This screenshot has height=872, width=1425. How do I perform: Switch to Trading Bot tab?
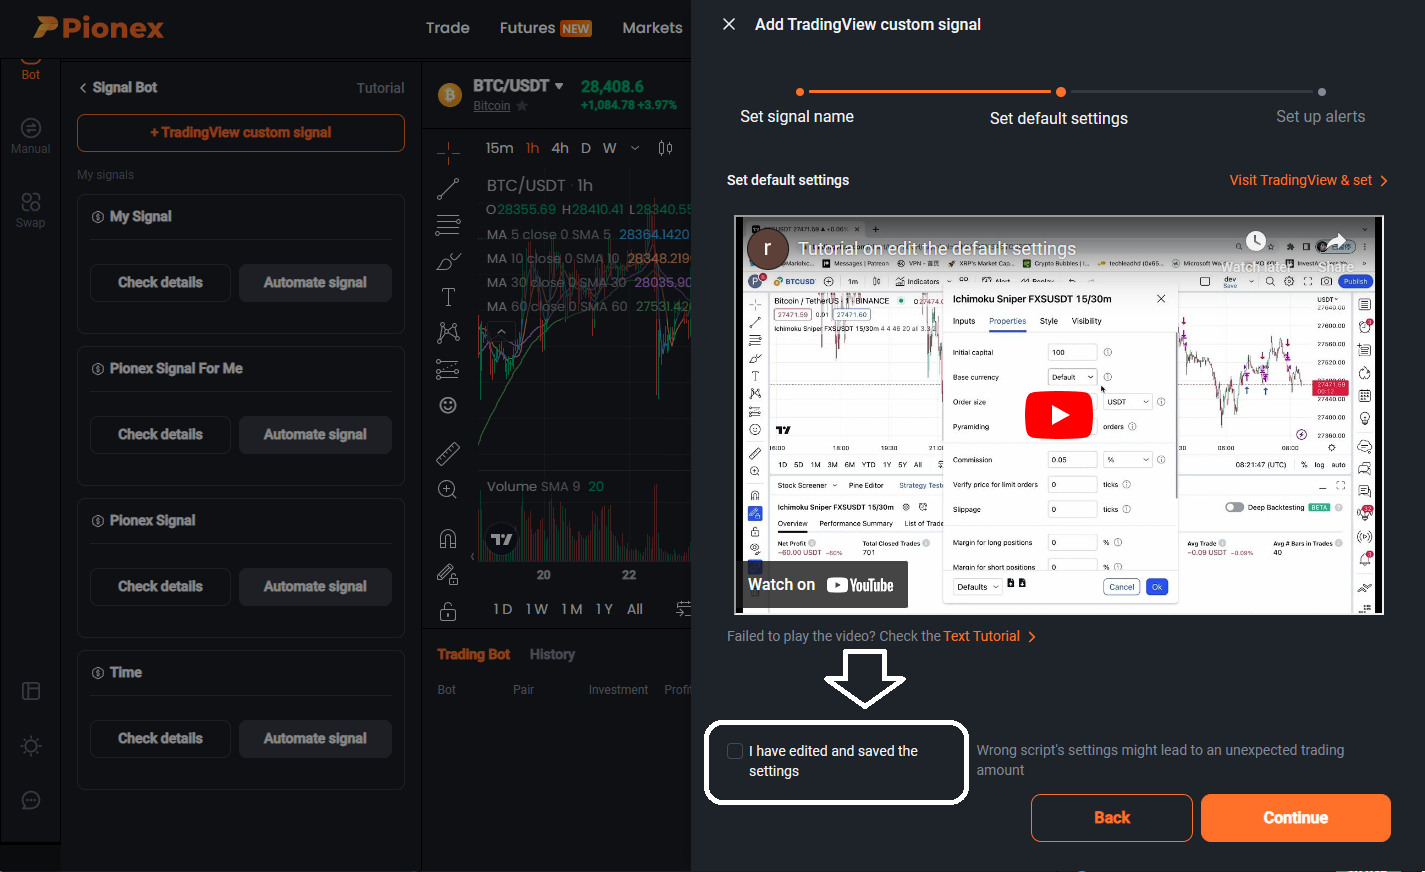point(473,654)
